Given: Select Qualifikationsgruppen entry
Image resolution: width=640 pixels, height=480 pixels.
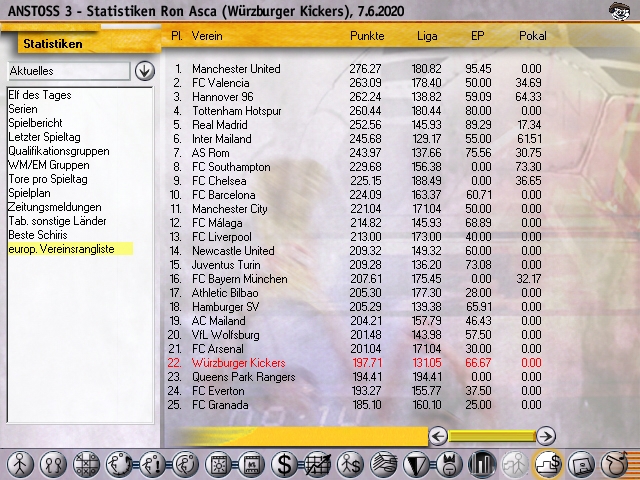Looking at the screenshot, I should pyautogui.click(x=59, y=151).
